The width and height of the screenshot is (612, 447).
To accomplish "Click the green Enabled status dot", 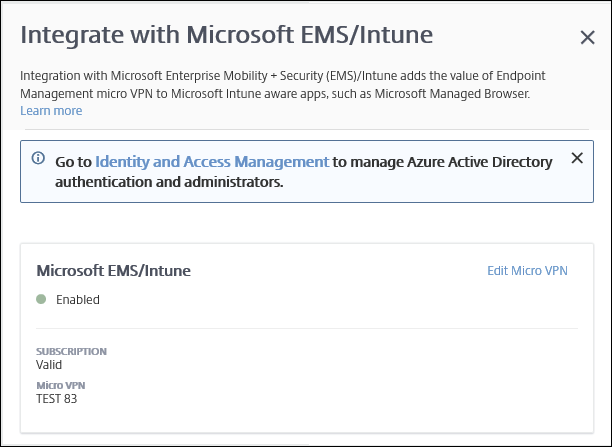I will [41, 299].
